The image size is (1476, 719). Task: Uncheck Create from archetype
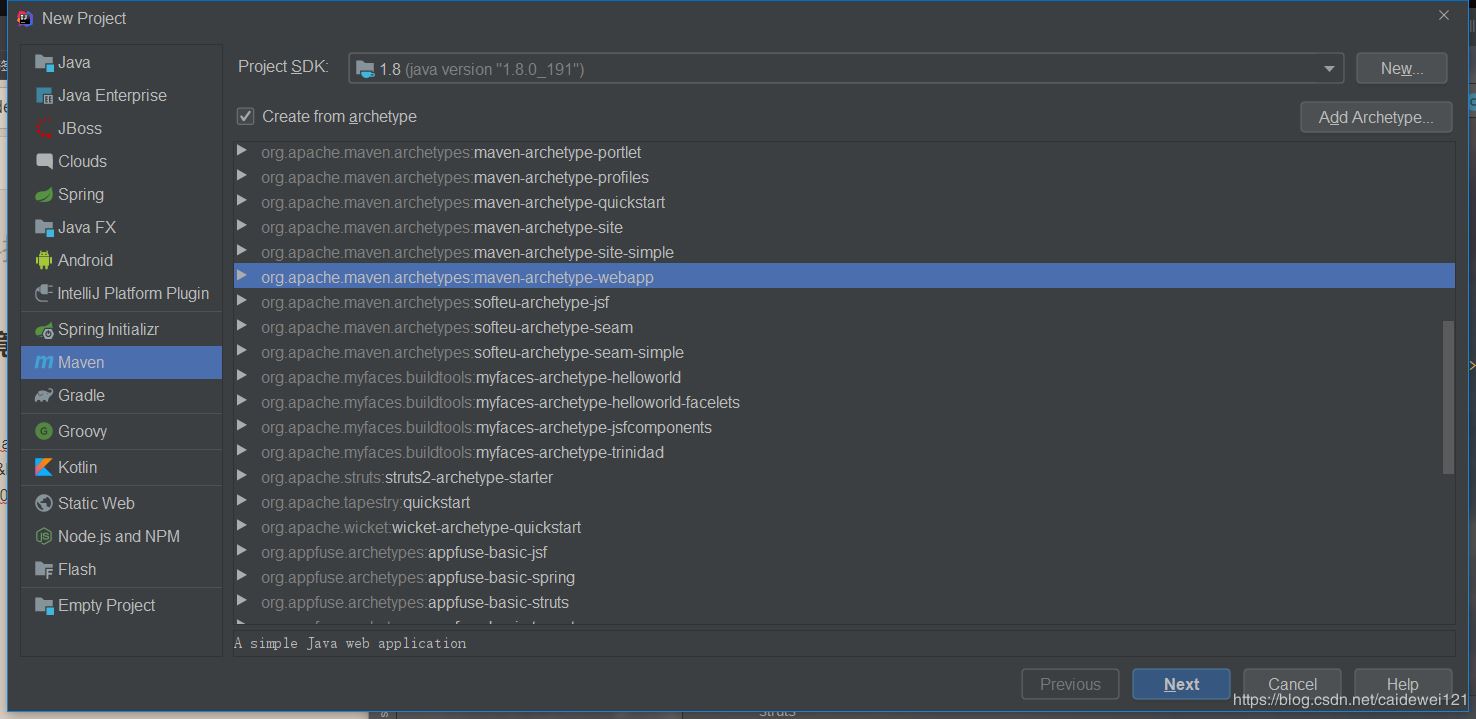(245, 116)
